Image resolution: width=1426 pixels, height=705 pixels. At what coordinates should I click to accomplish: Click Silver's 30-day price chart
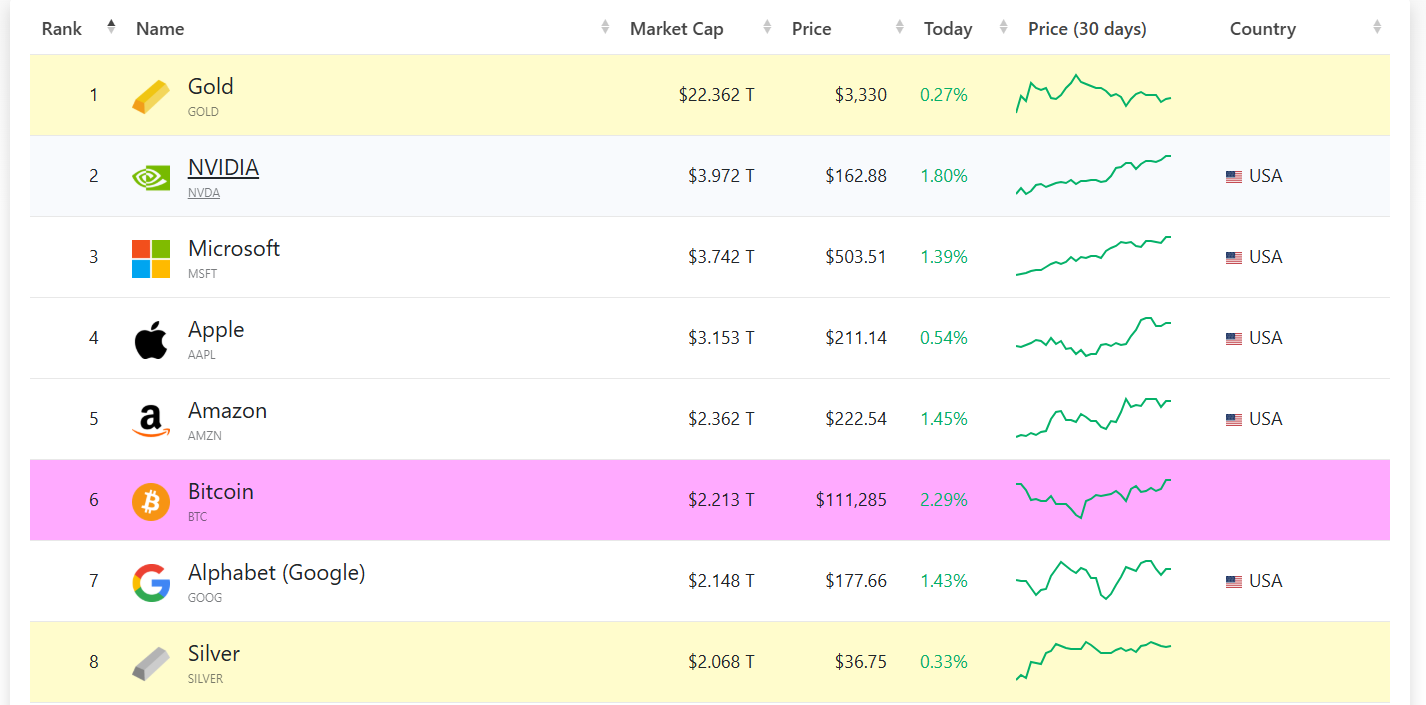(1093, 661)
